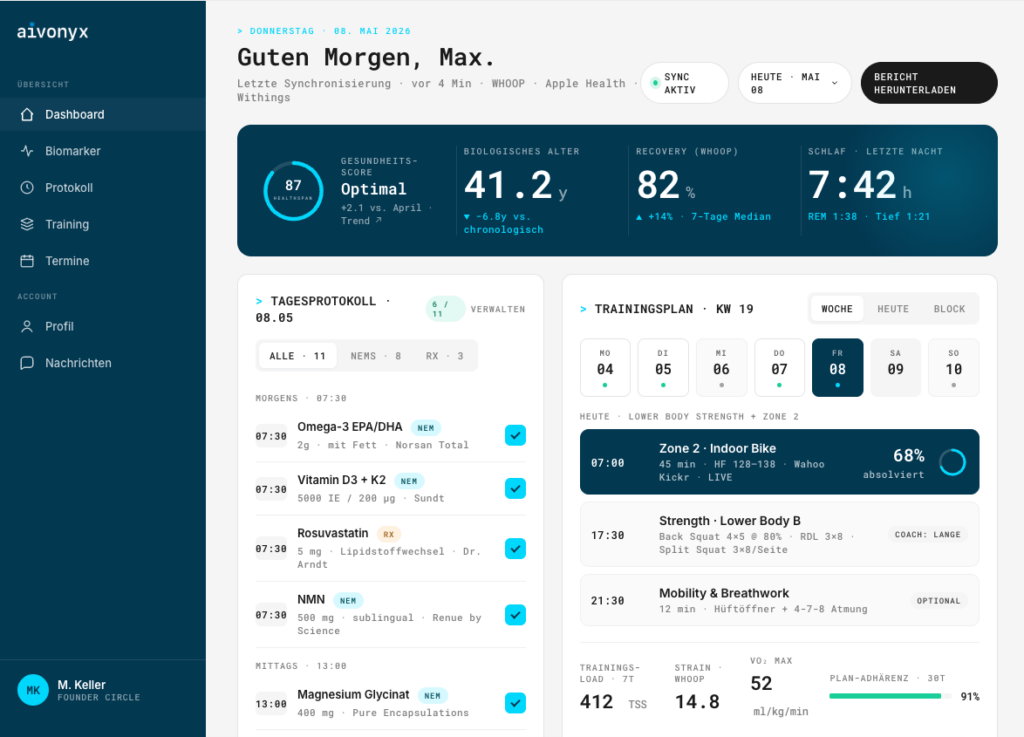Open Training in the sidebar
1024x737 pixels.
[x=103, y=224]
